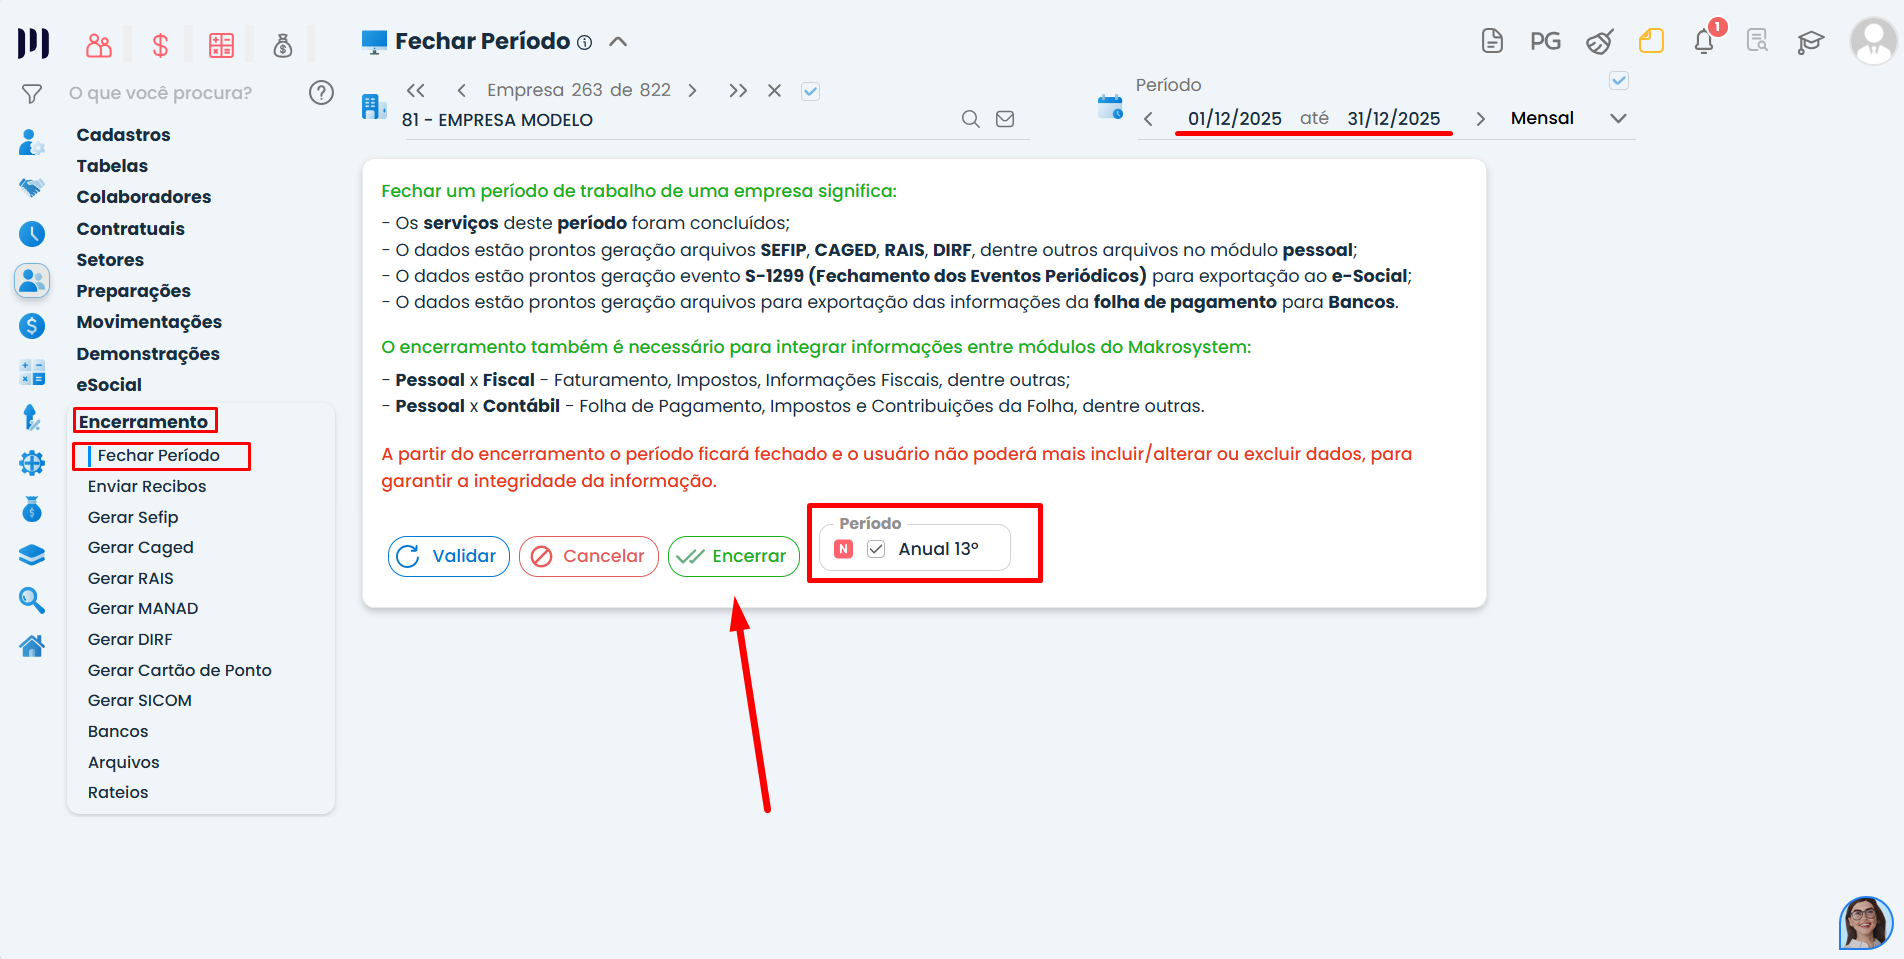Open the user profile avatar
Viewport: 1904px width, 959px height.
click(1872, 41)
